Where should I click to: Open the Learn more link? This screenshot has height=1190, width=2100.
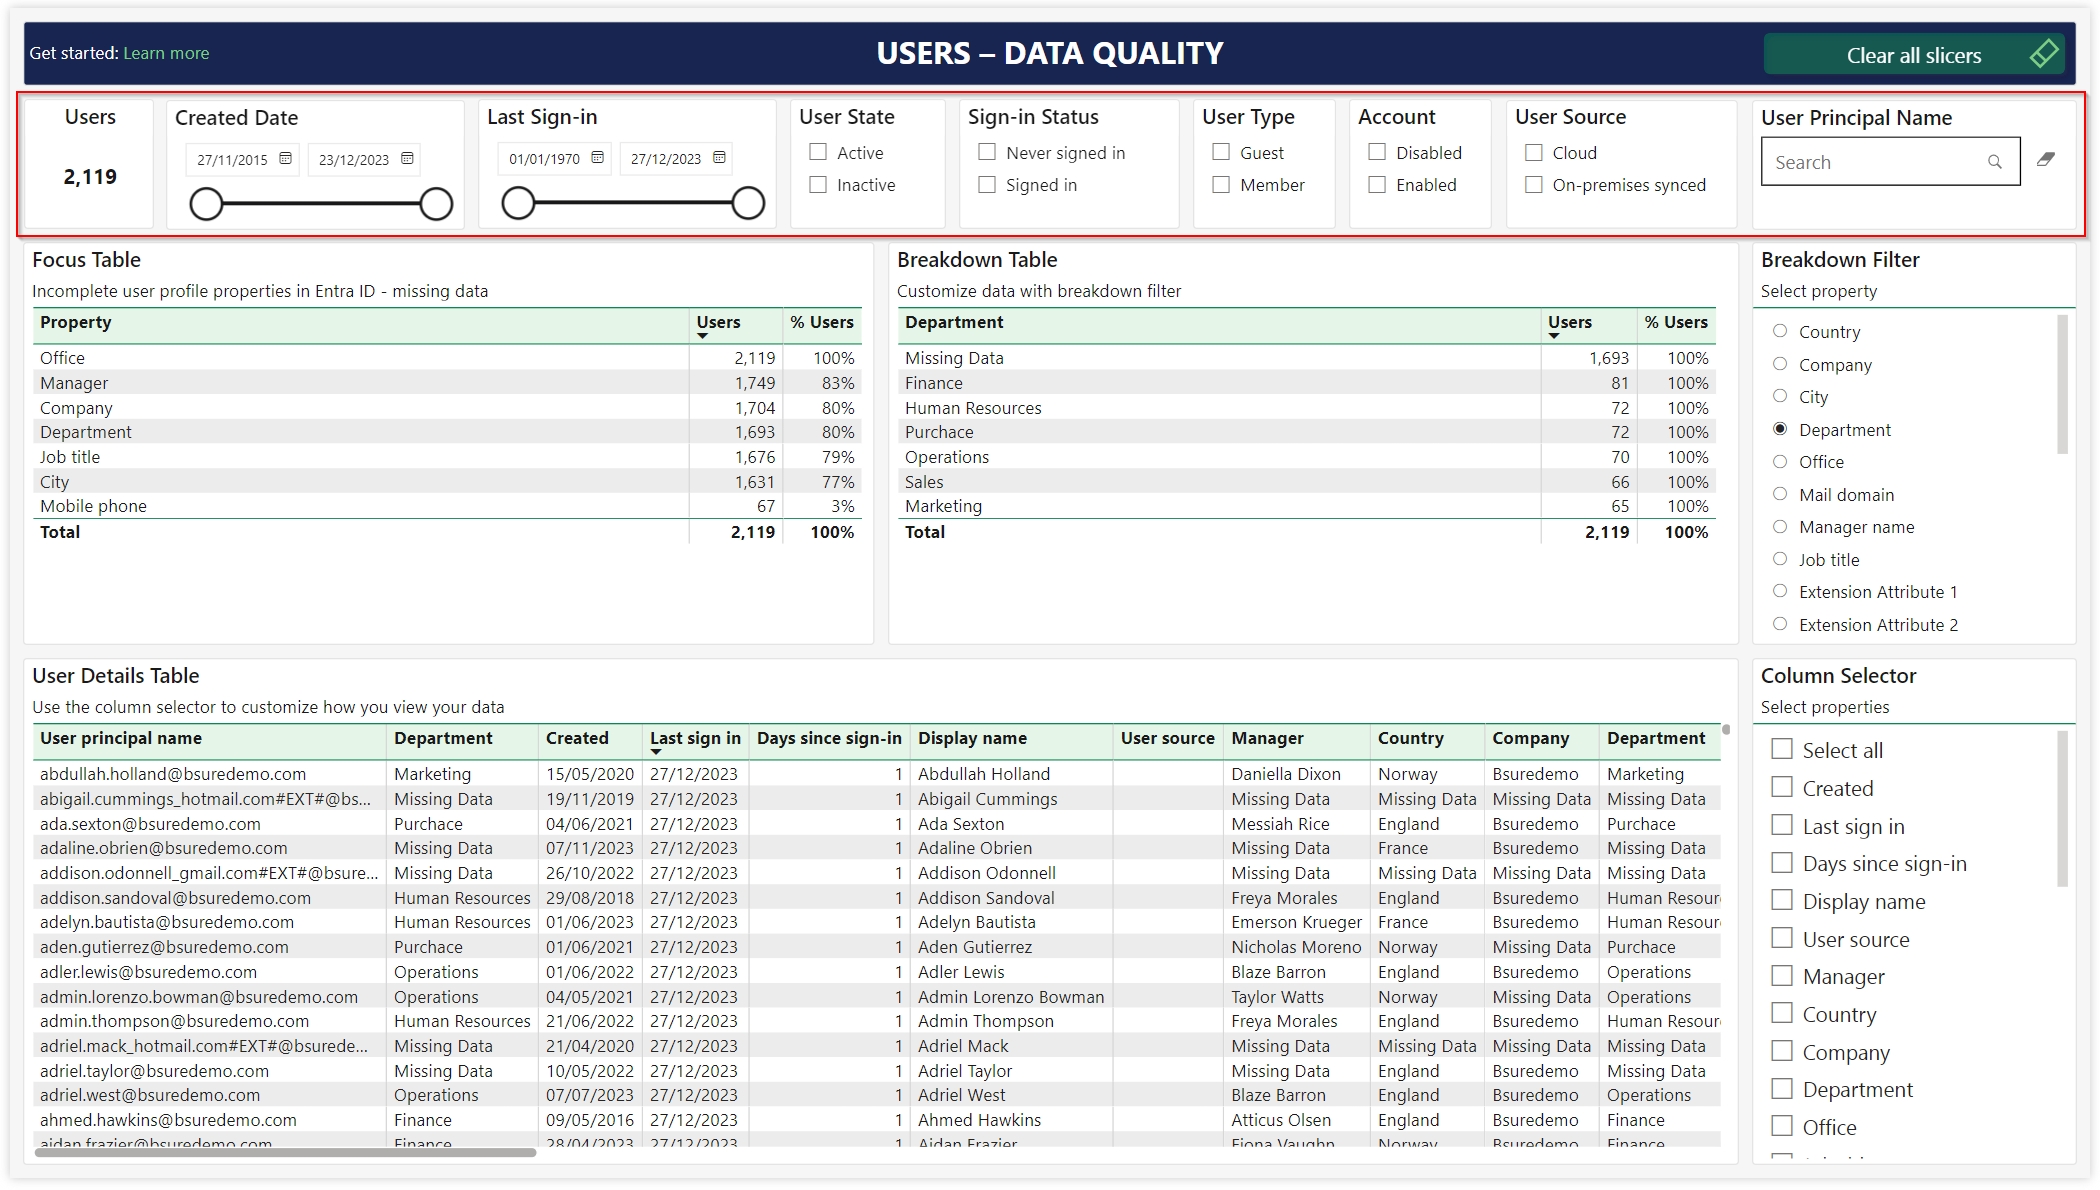click(x=166, y=53)
